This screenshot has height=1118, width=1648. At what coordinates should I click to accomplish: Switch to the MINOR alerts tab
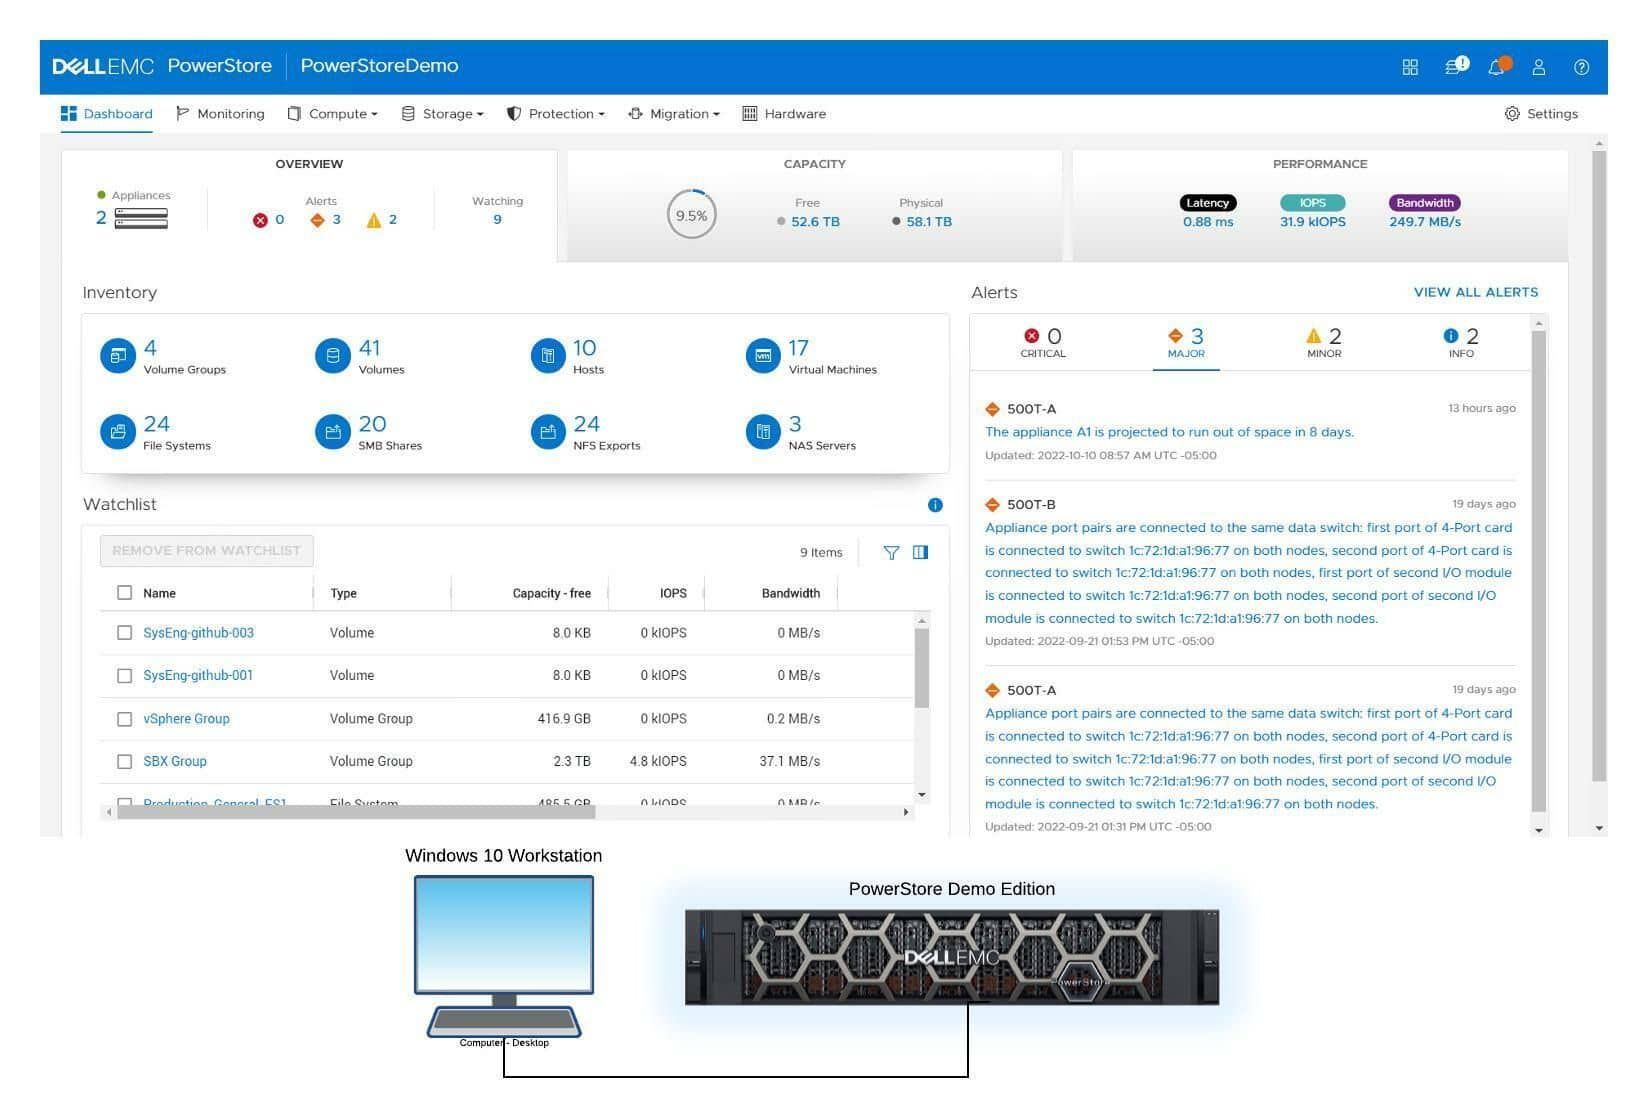(x=1324, y=343)
